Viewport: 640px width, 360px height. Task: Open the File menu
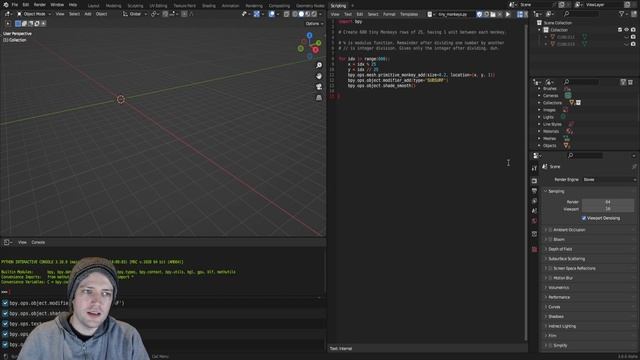click(15, 5)
